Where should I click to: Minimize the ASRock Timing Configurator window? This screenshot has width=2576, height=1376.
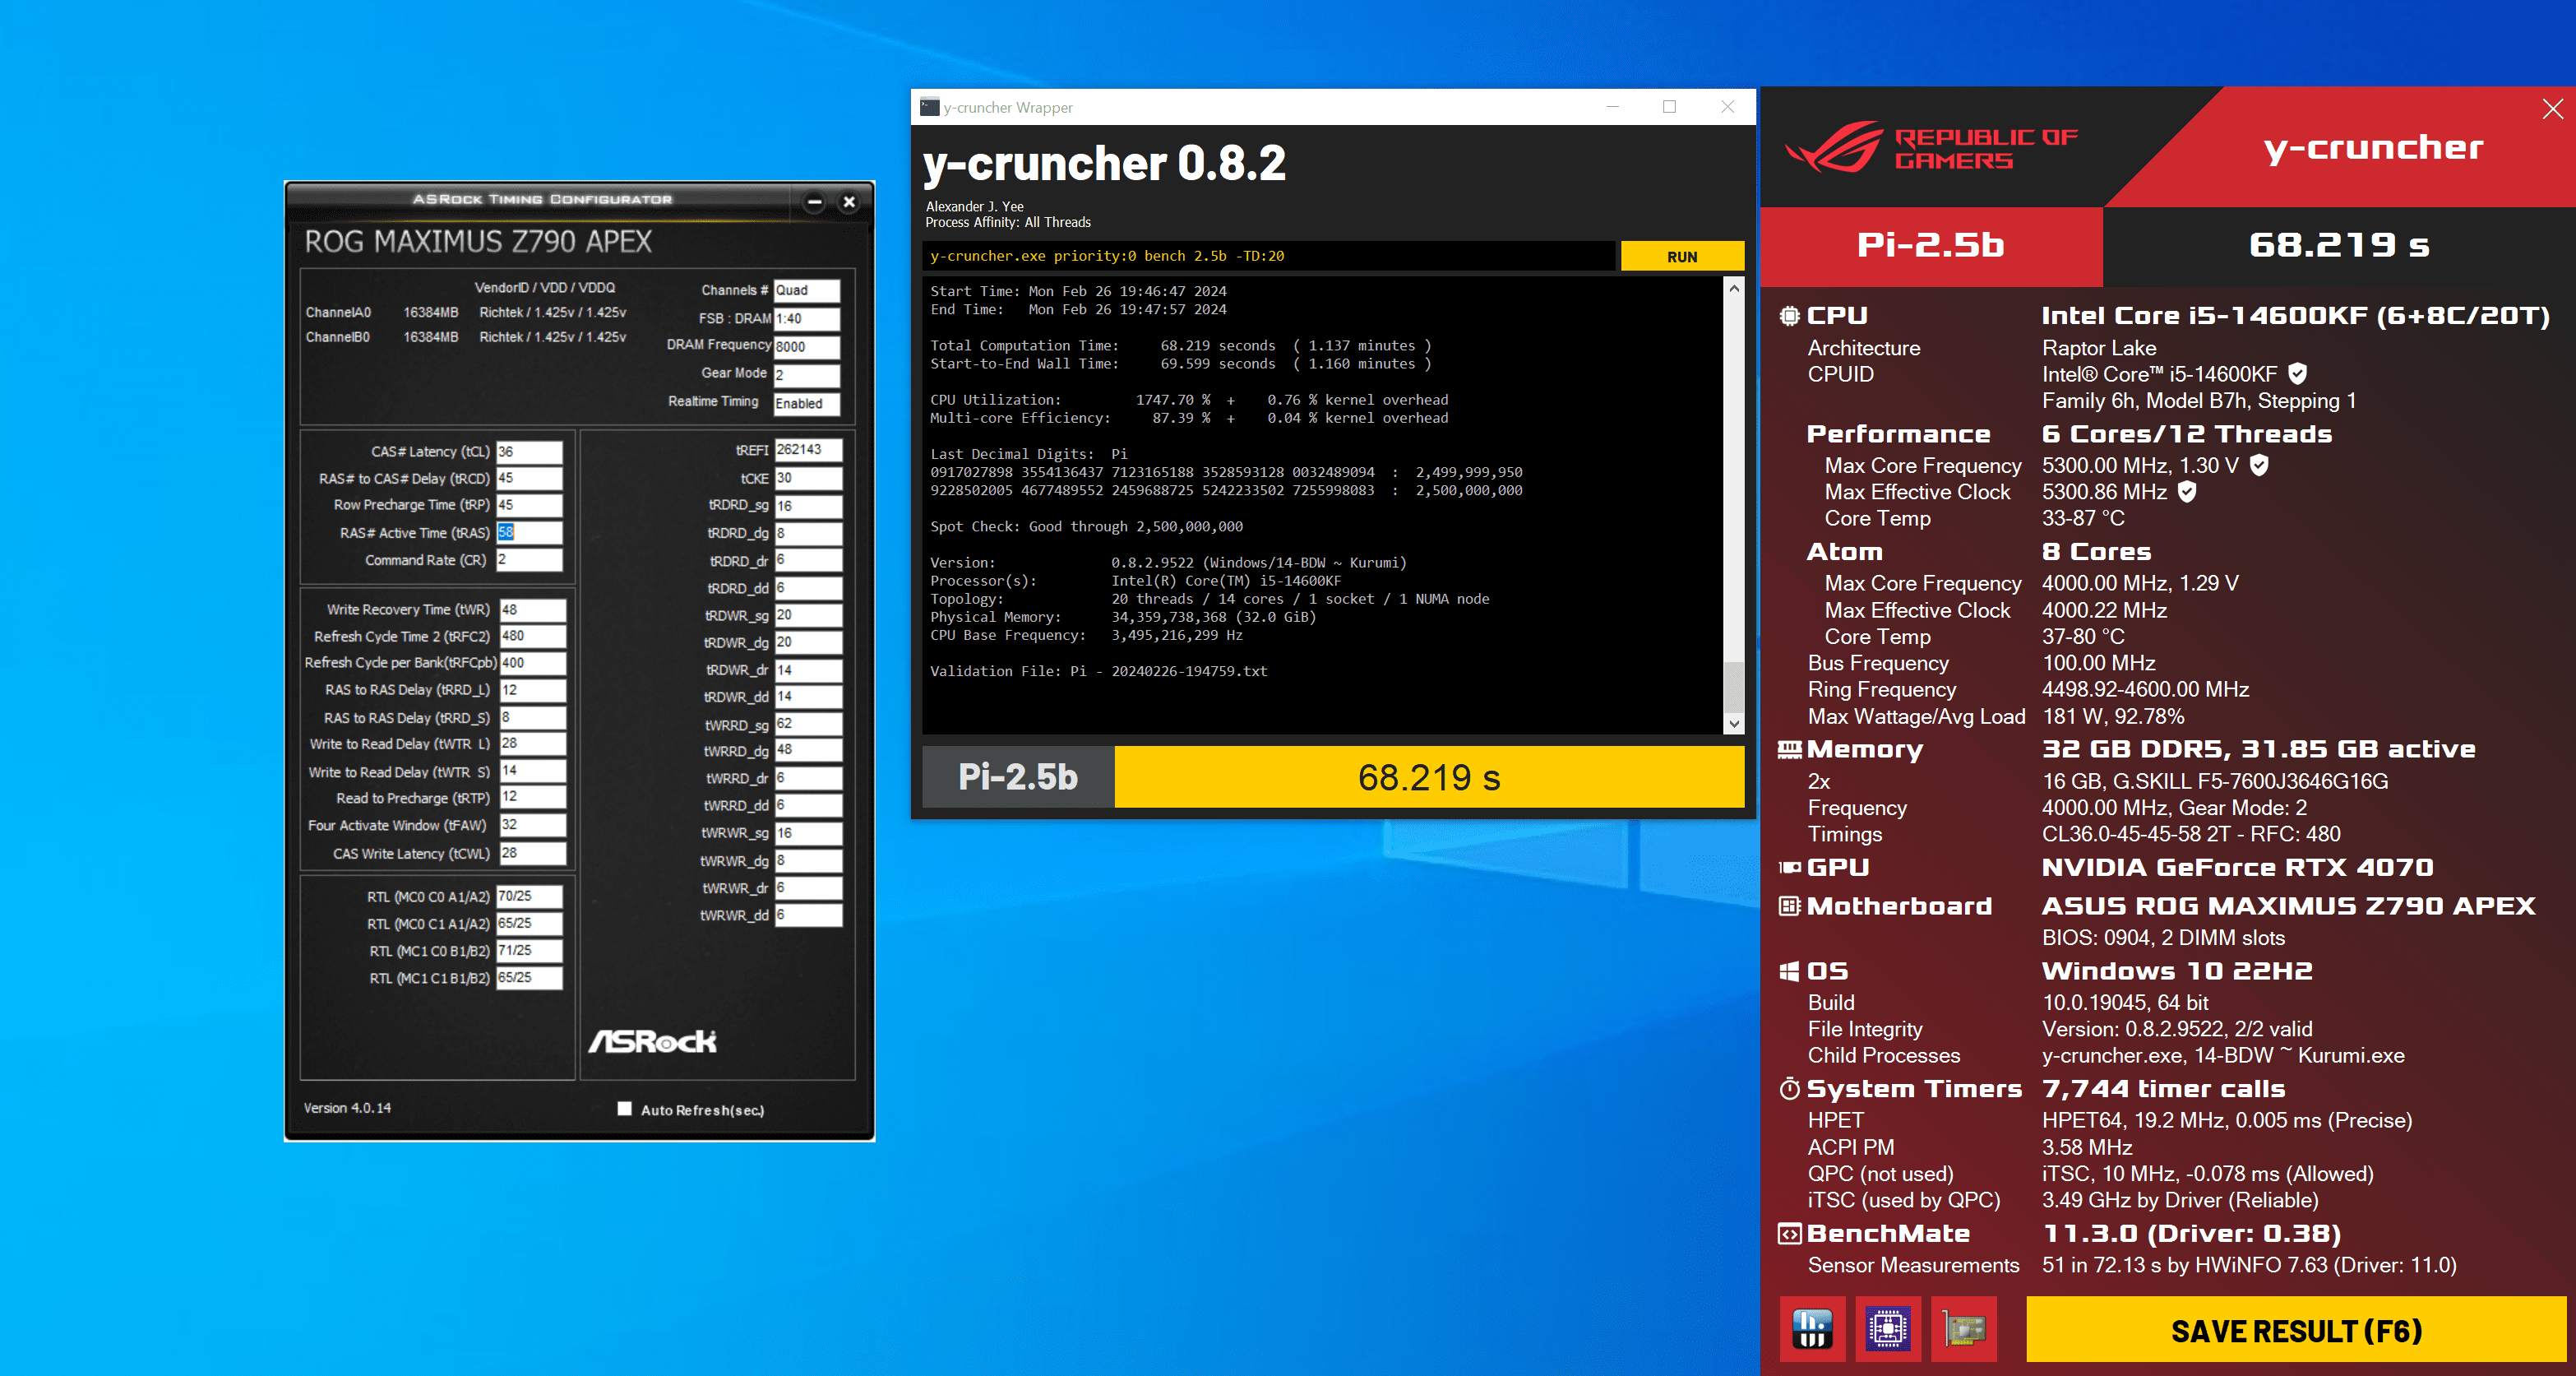tap(815, 202)
